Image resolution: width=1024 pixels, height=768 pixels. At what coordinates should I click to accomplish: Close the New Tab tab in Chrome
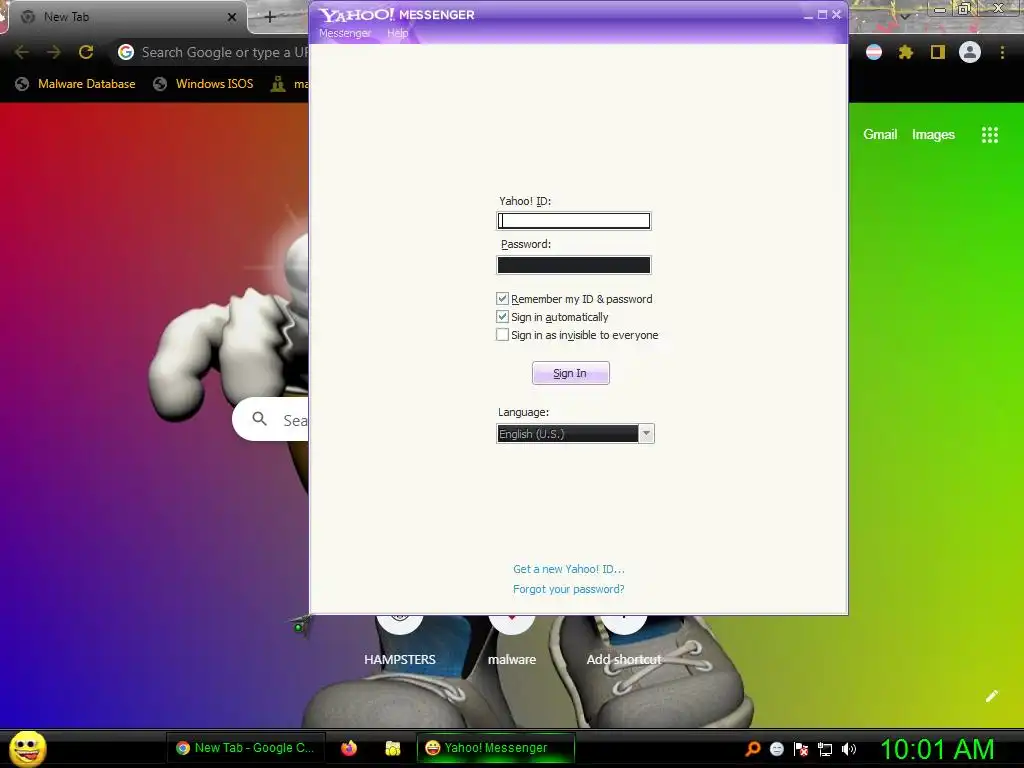coord(232,17)
